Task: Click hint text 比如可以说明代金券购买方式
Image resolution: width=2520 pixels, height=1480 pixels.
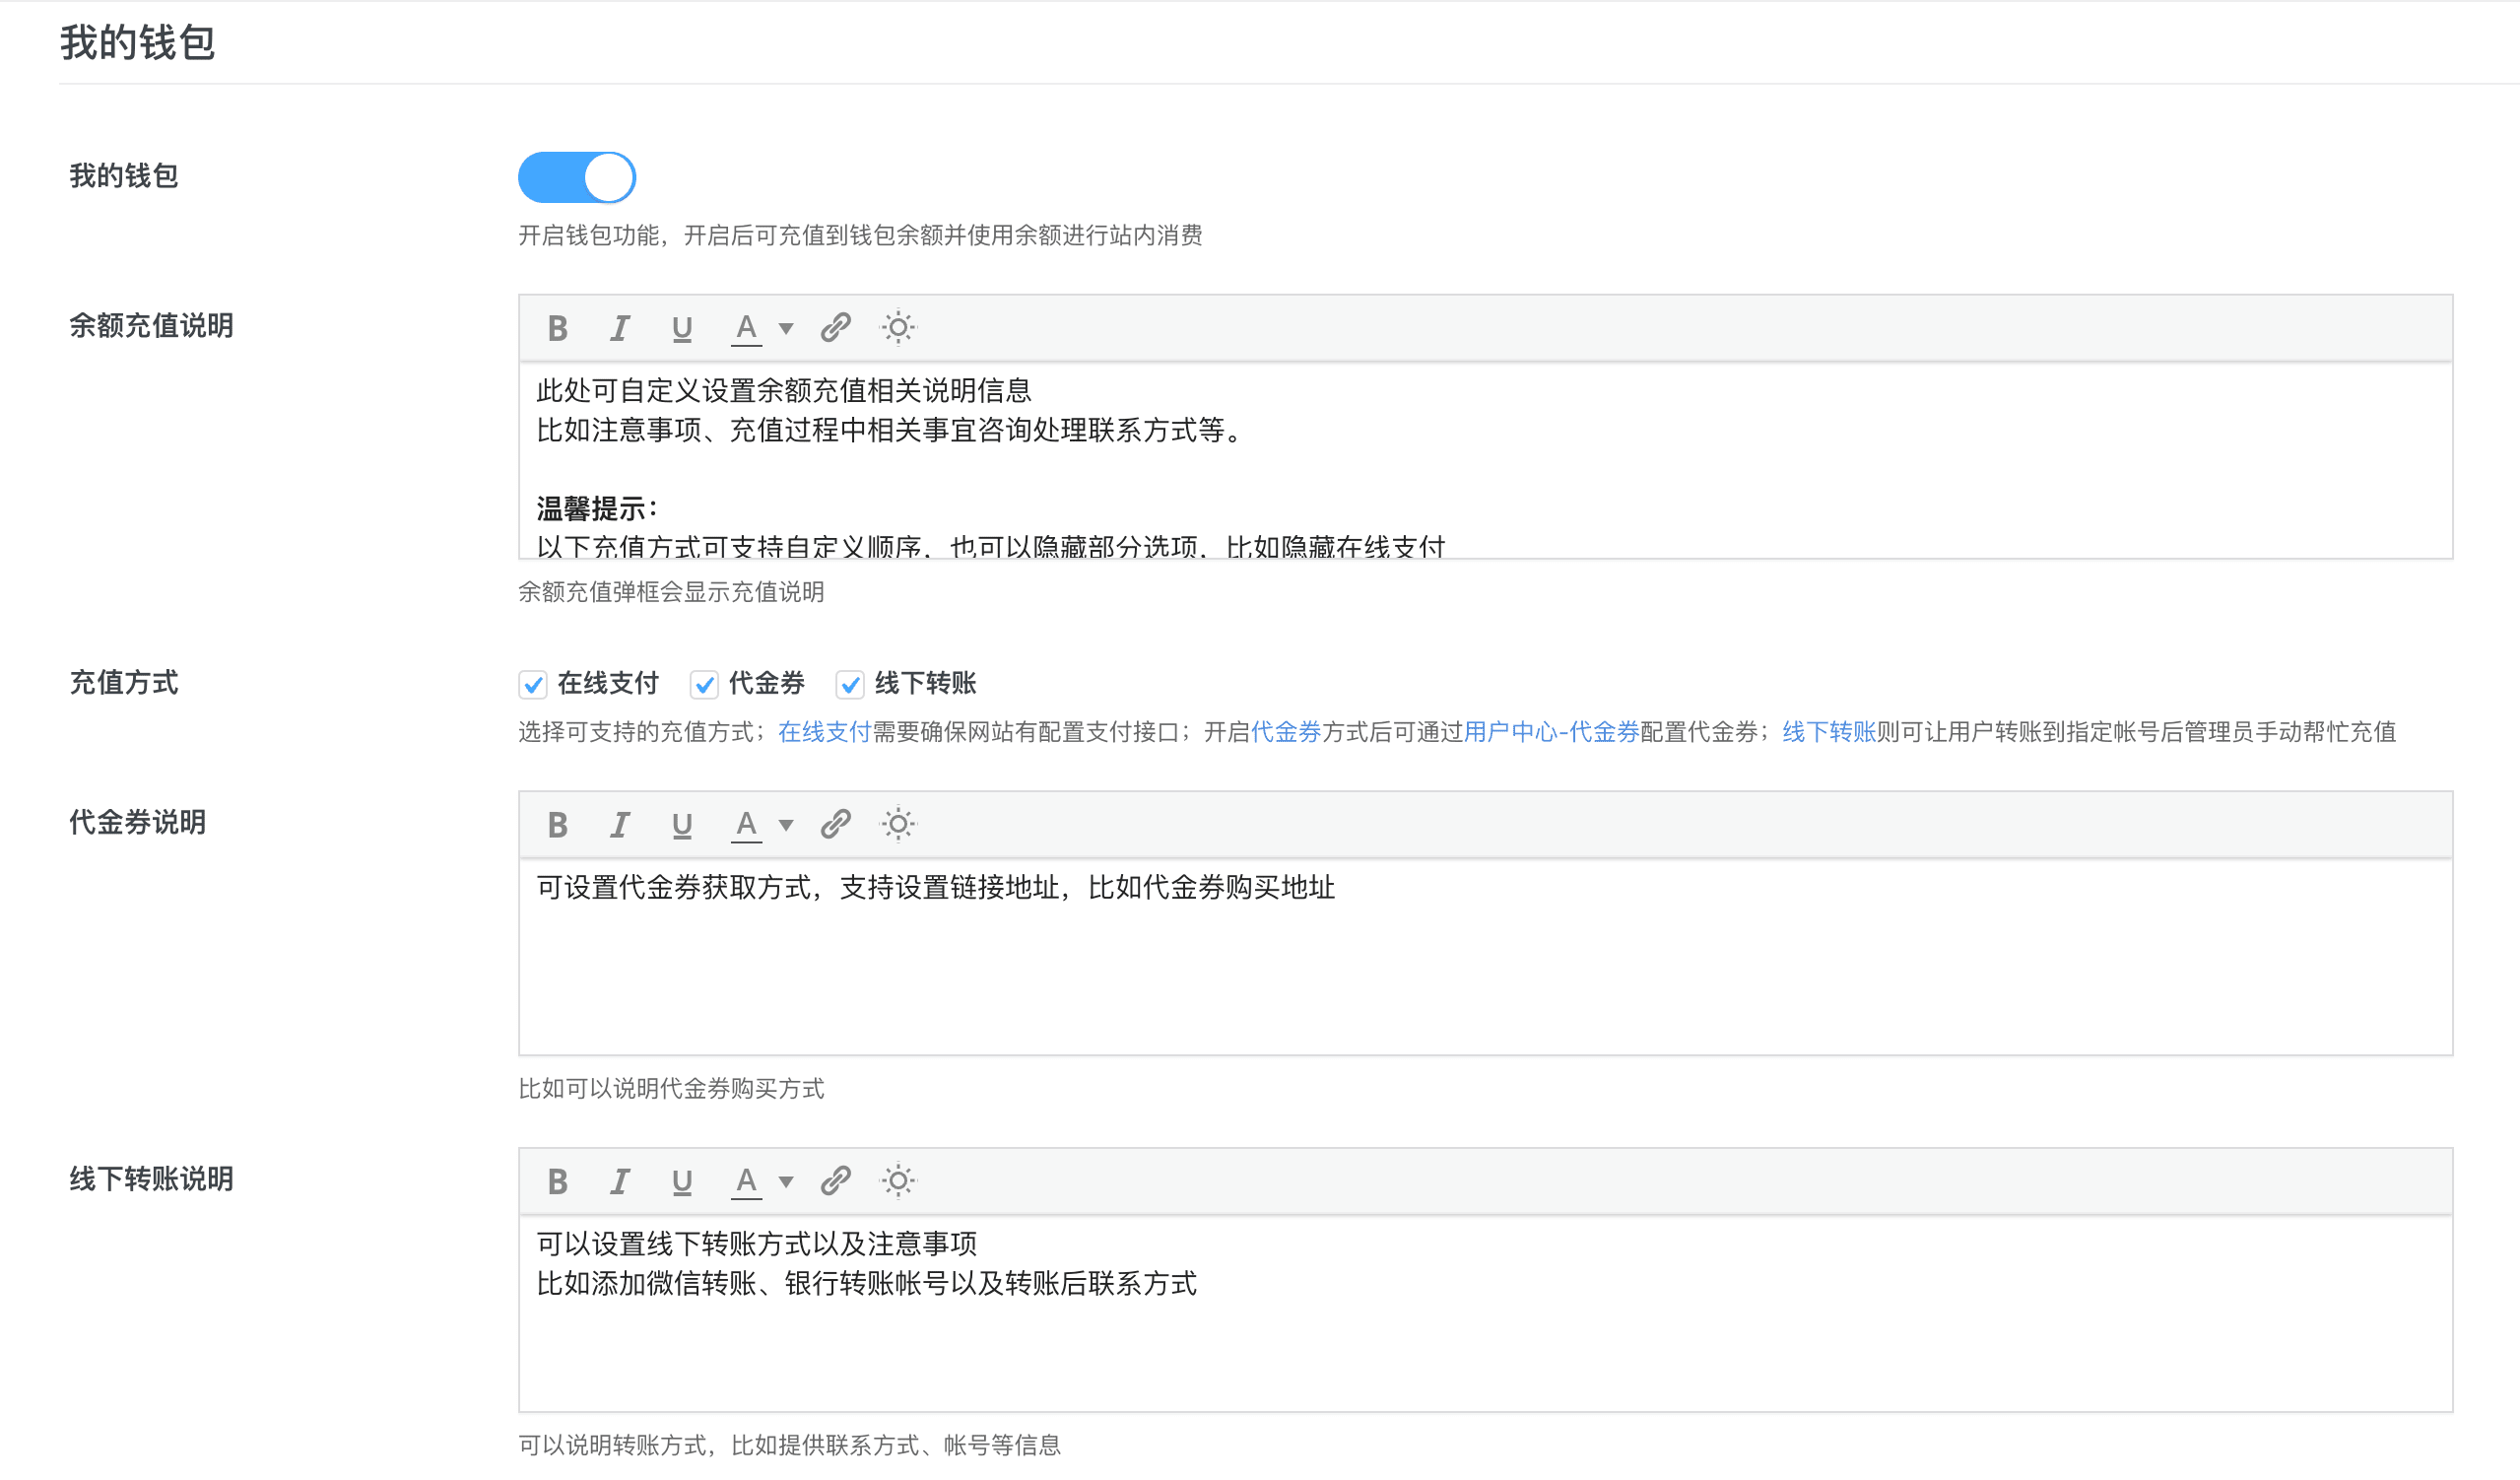Action: tap(671, 1089)
